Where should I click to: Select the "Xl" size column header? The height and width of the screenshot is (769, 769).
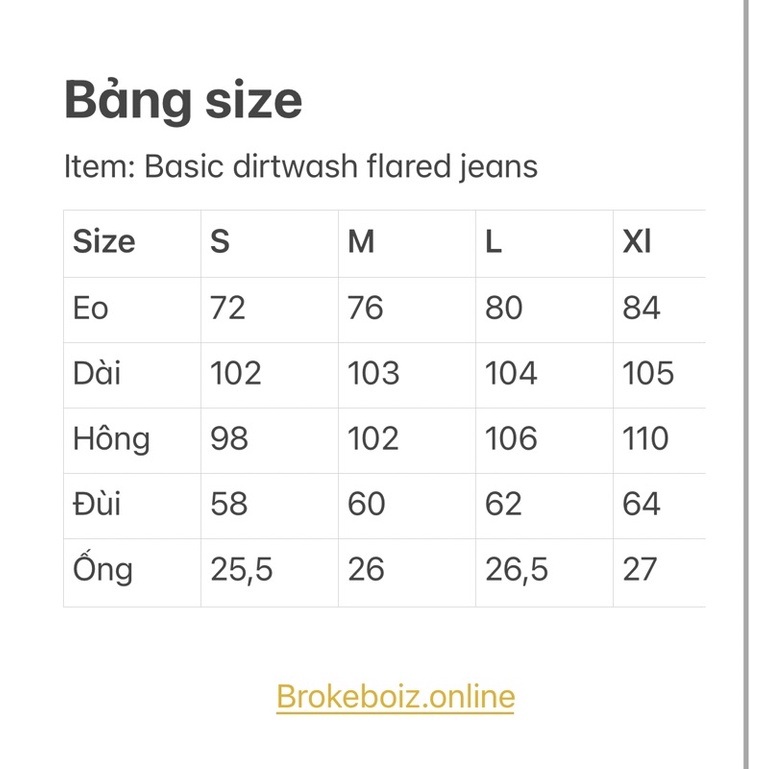637,242
